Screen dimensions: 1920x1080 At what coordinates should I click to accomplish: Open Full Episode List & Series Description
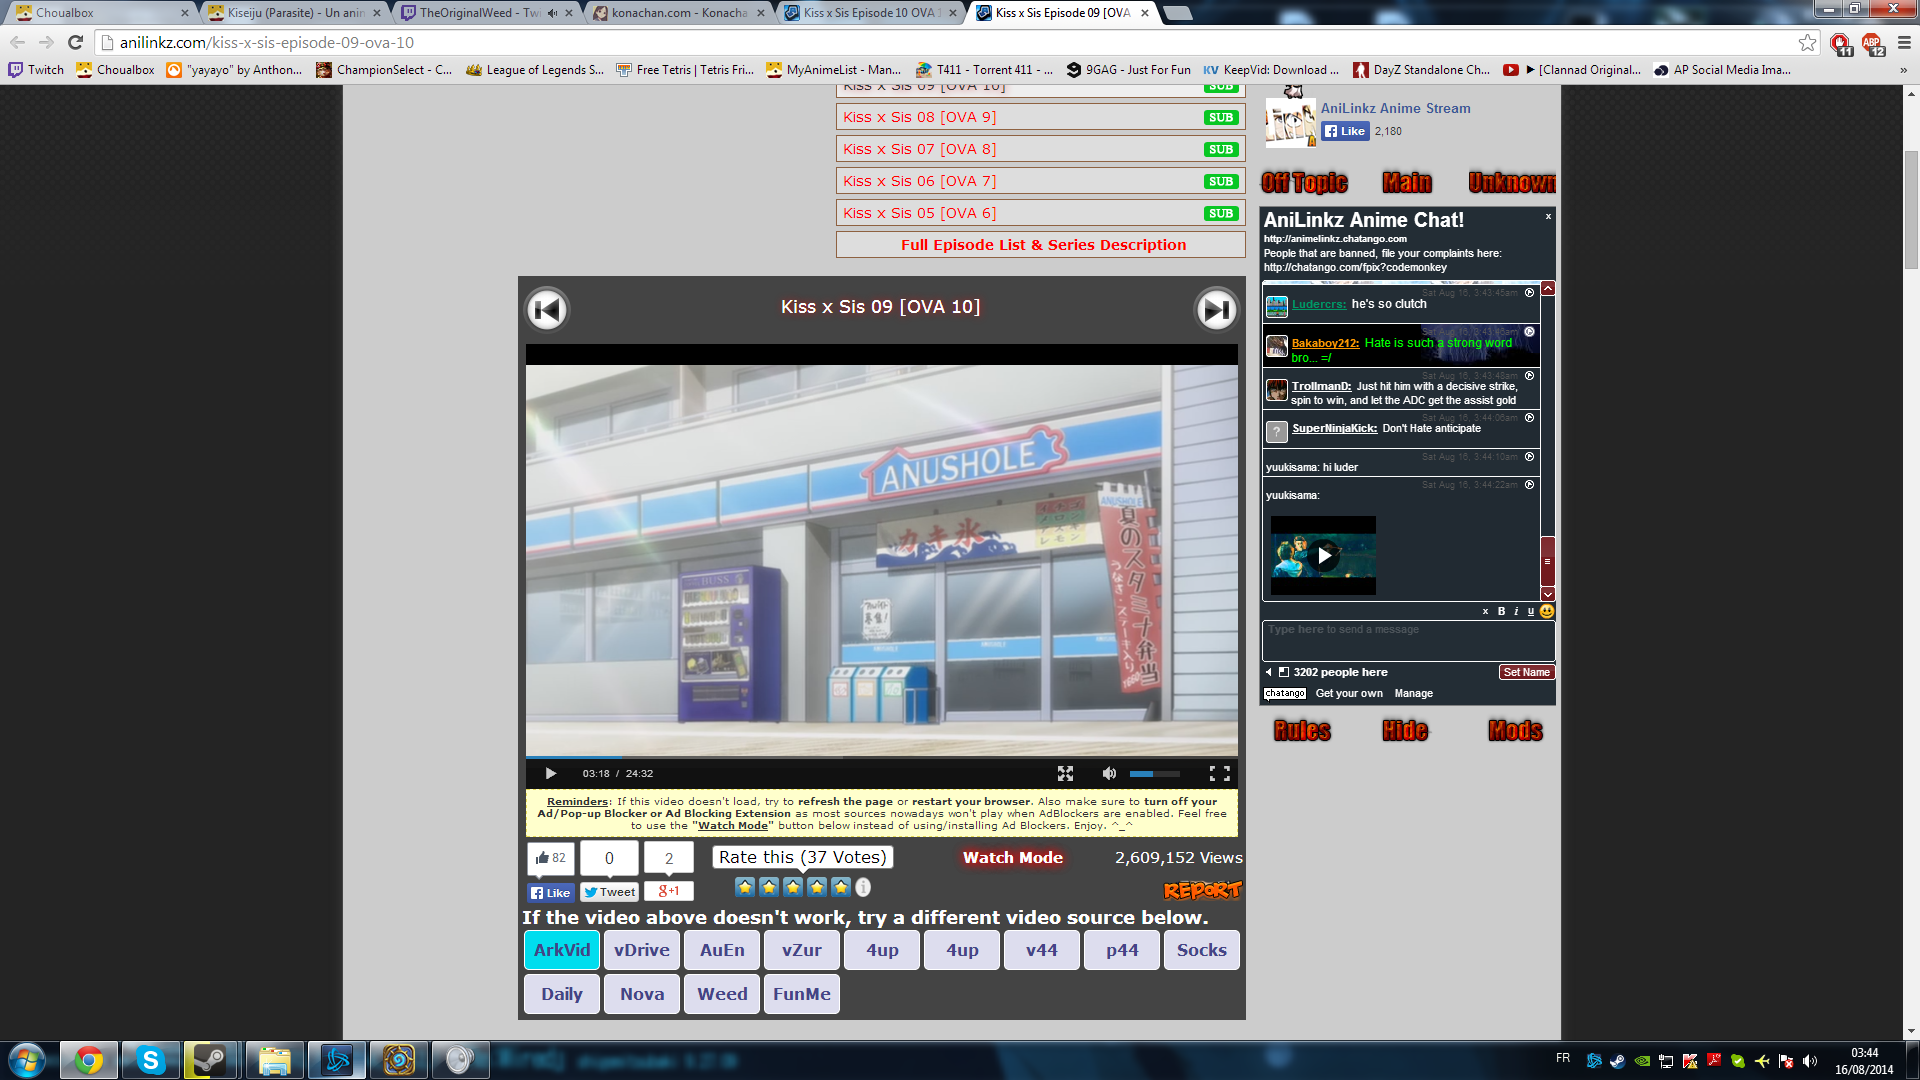point(1041,245)
